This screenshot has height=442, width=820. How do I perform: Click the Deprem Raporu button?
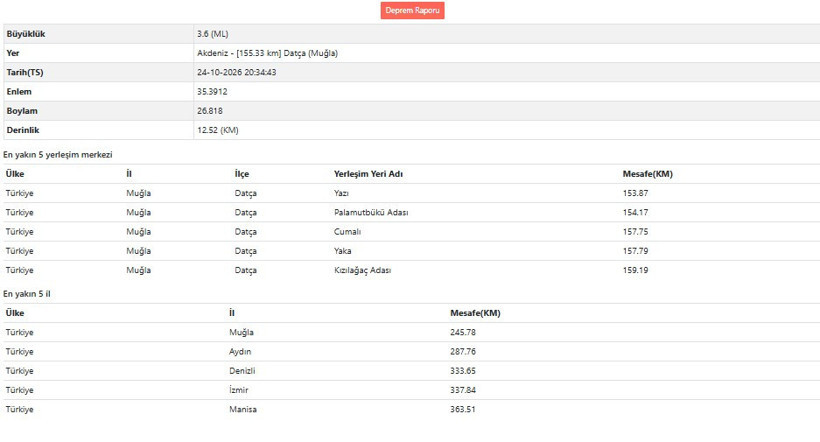[x=412, y=10]
